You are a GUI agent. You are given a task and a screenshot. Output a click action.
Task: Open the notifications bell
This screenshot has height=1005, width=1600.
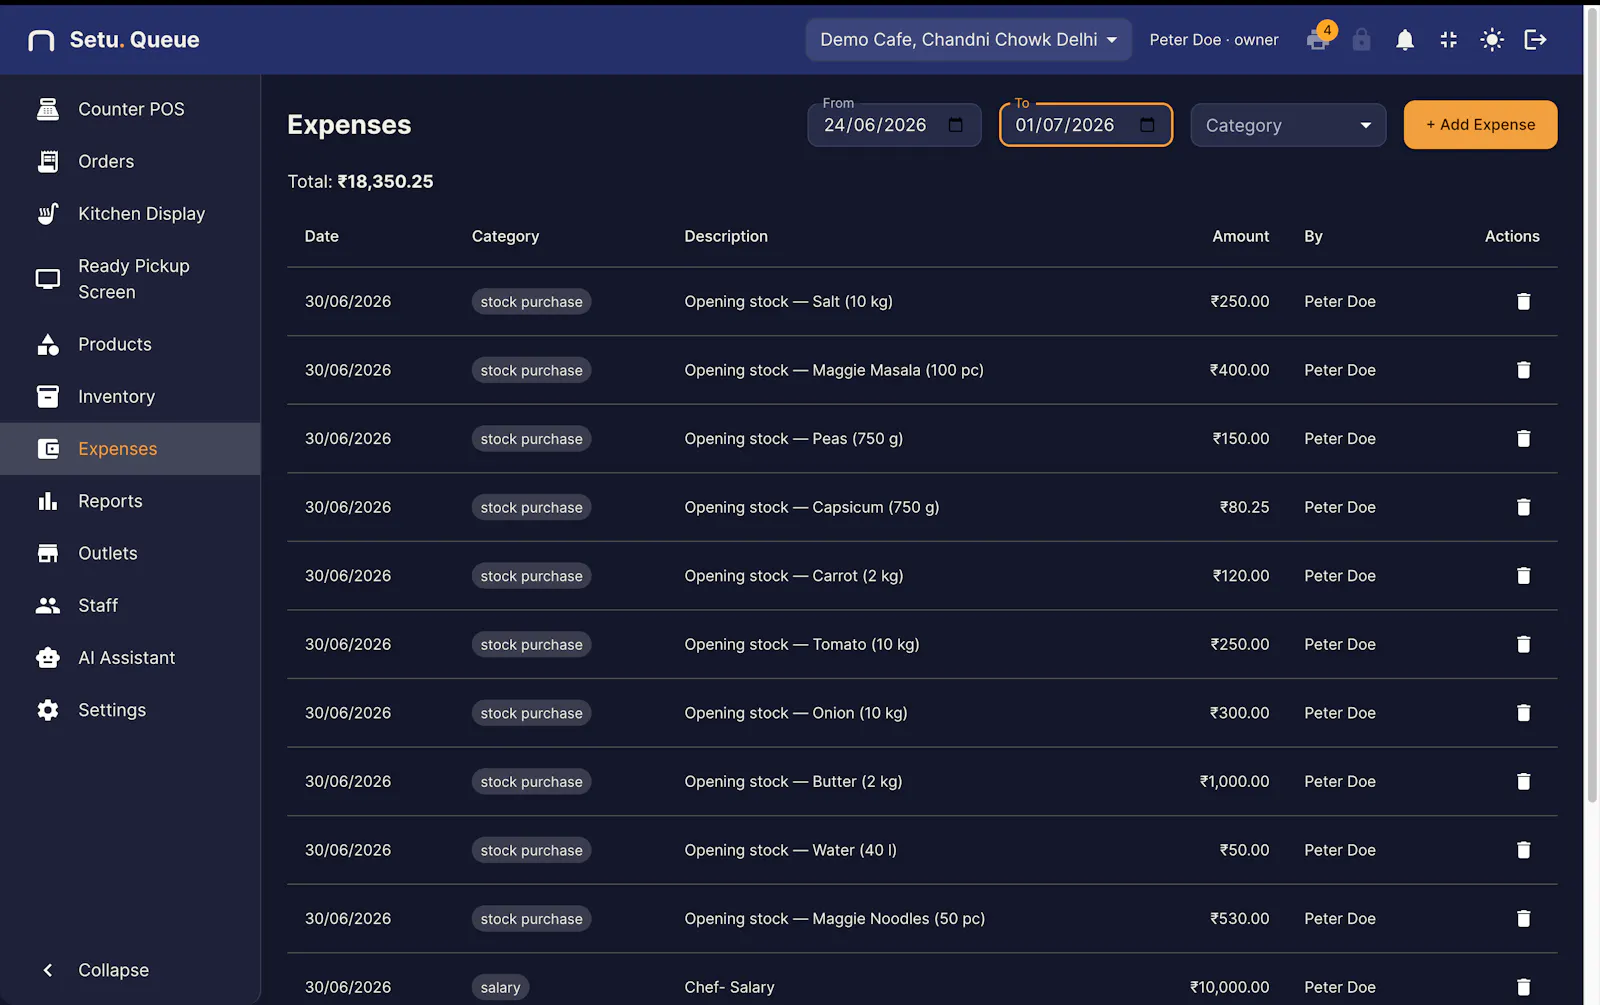tap(1405, 40)
